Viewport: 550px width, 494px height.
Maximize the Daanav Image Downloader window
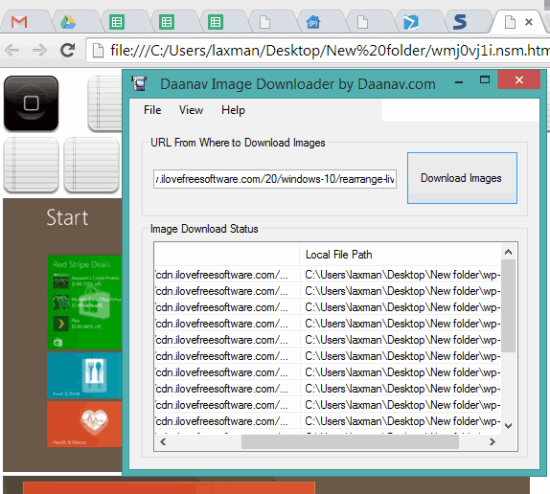click(485, 80)
